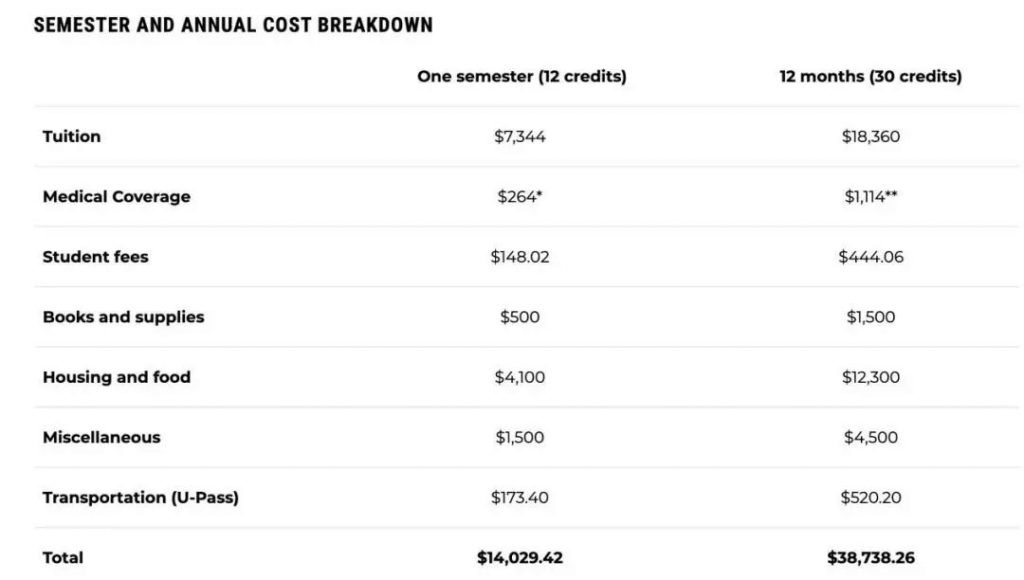
Task: Click the $148.02 student fees value
Action: tap(520, 257)
